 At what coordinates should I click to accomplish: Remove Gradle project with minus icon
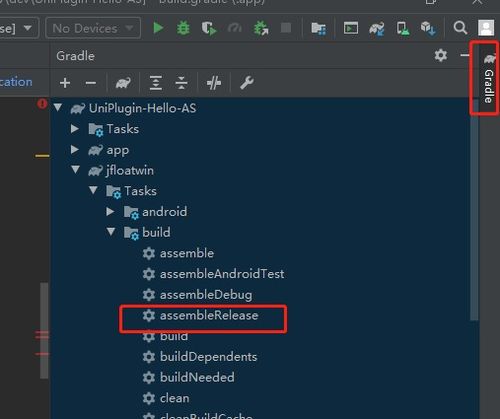(x=91, y=83)
